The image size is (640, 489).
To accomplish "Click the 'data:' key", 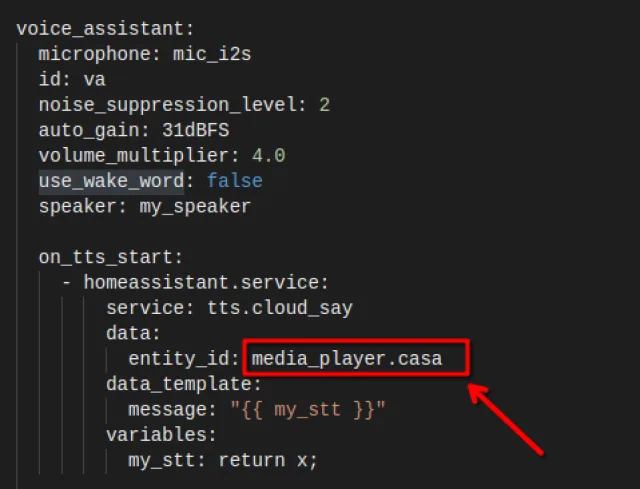I will click(133, 333).
